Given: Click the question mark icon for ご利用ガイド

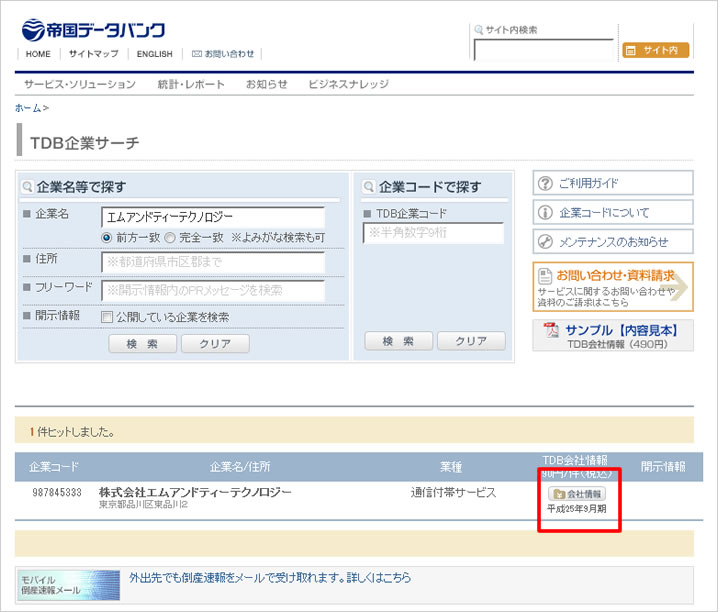Looking at the screenshot, I should [x=545, y=184].
